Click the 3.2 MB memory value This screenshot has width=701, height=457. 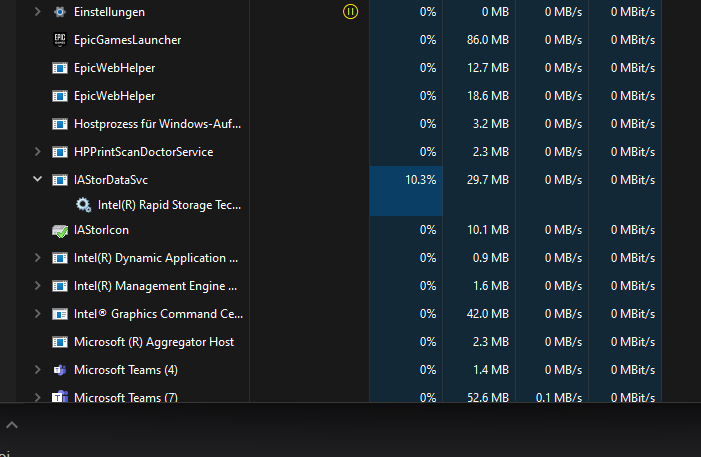[x=491, y=124]
